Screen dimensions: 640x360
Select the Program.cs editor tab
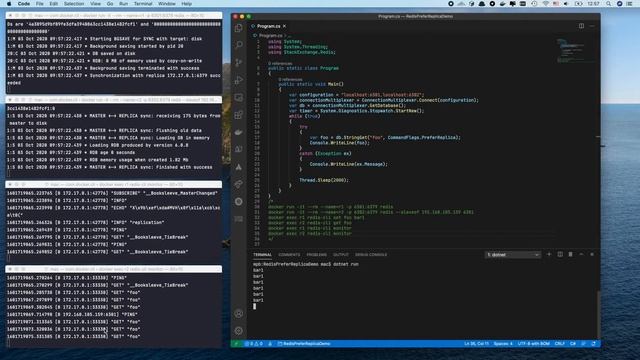pyautogui.click(x=269, y=26)
